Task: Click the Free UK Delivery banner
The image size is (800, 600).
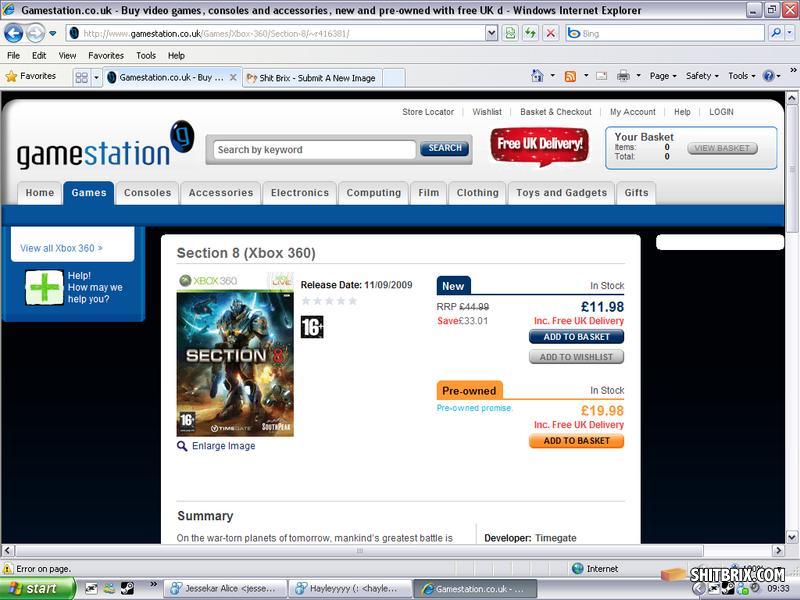Action: pyautogui.click(x=539, y=145)
